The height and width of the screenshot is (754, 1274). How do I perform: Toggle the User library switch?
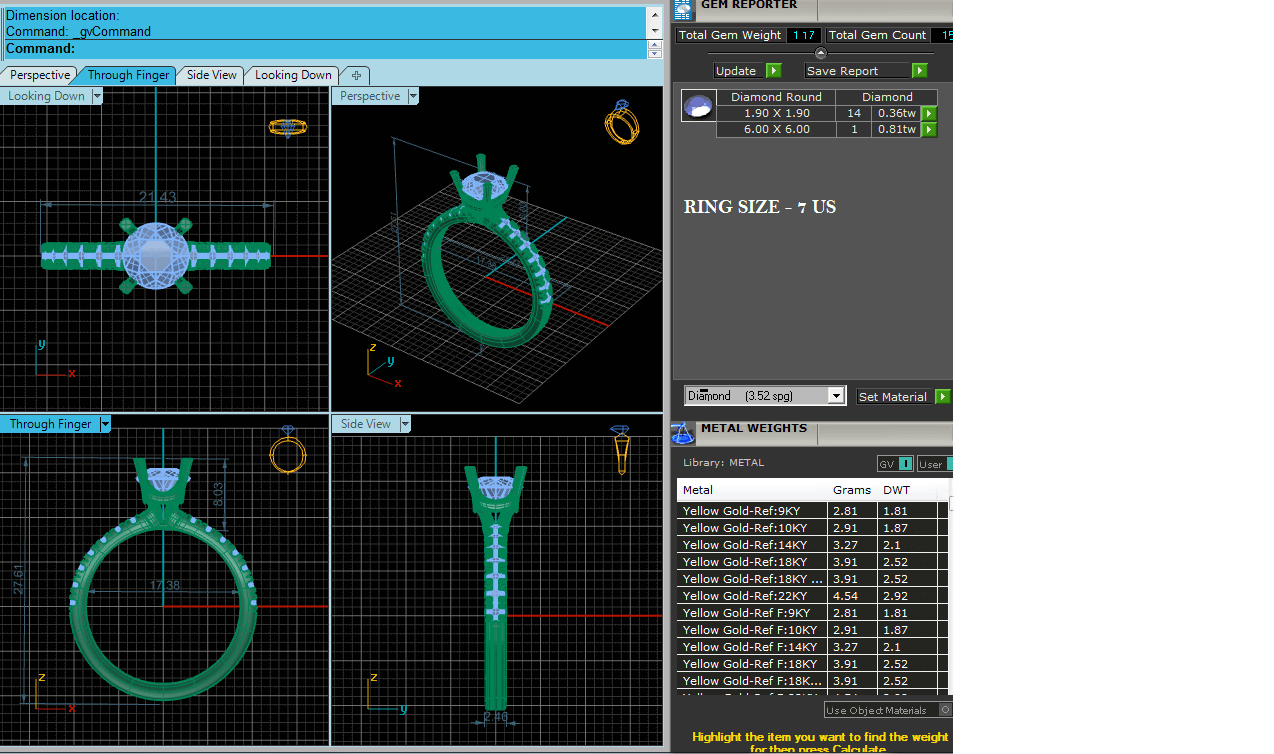click(949, 464)
